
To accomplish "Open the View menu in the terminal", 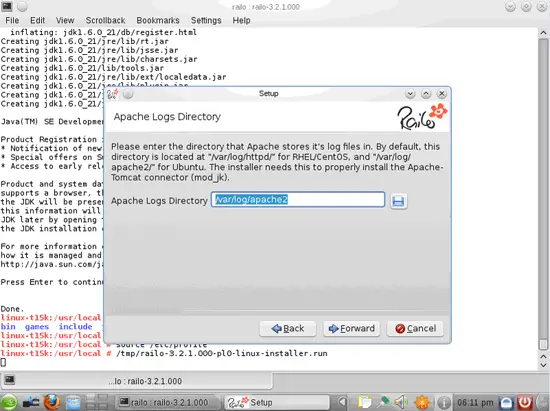I will (x=65, y=20).
